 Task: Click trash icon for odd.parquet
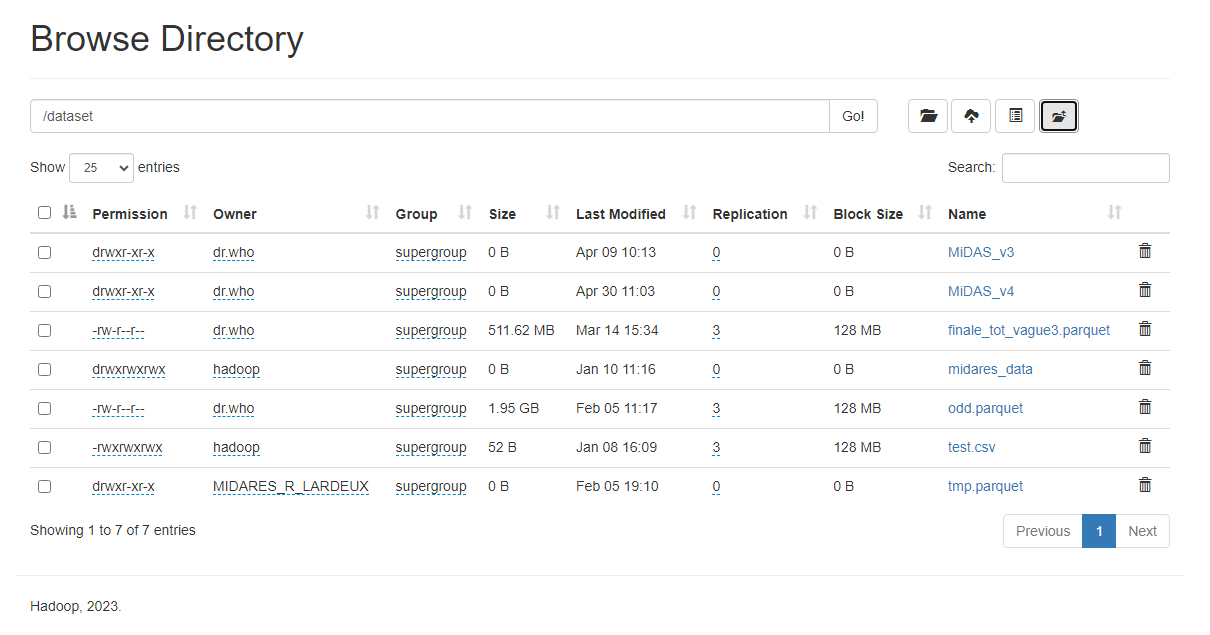click(1145, 408)
